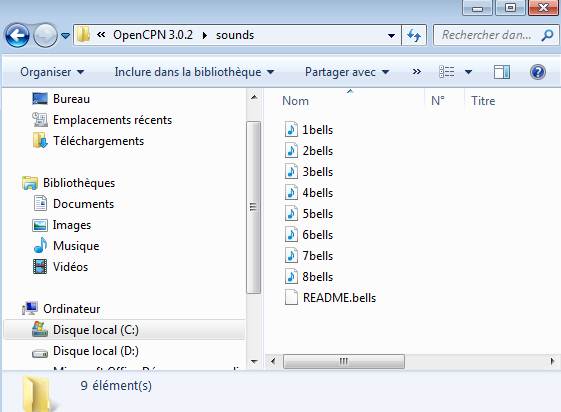
Task: Click the refresh icon beside address bar
Action: point(414,35)
